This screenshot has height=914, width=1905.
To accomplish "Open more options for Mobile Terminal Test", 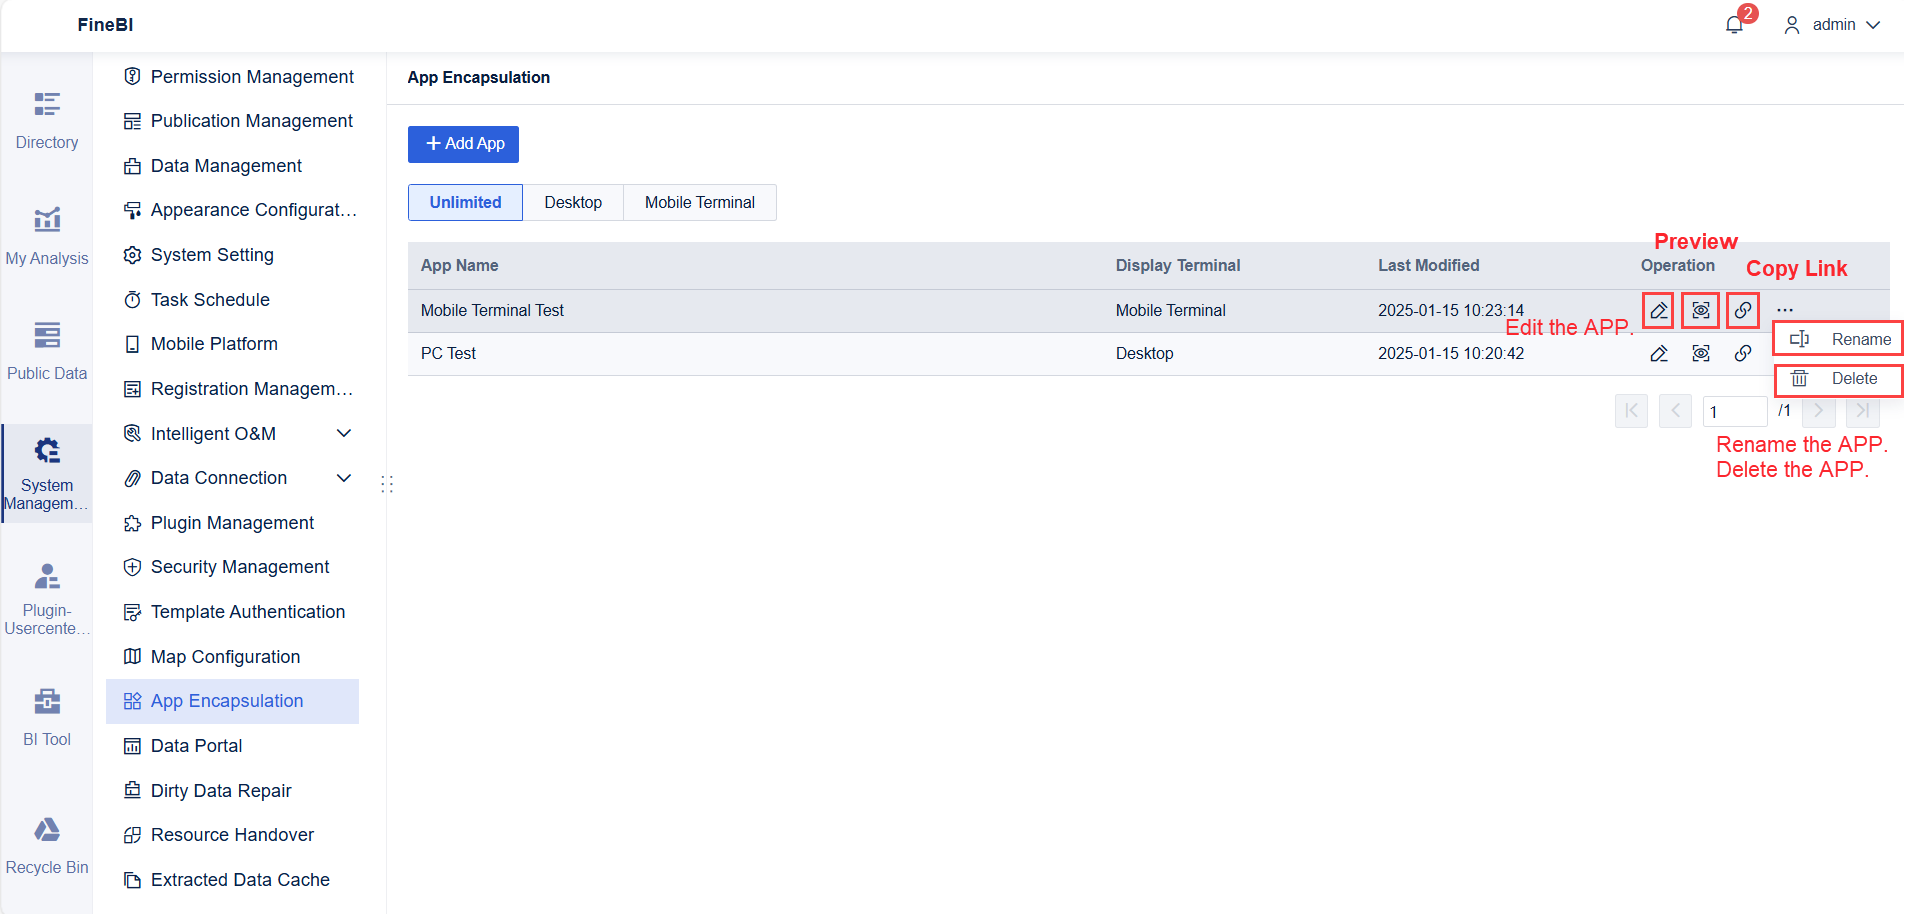I will pos(1785,310).
